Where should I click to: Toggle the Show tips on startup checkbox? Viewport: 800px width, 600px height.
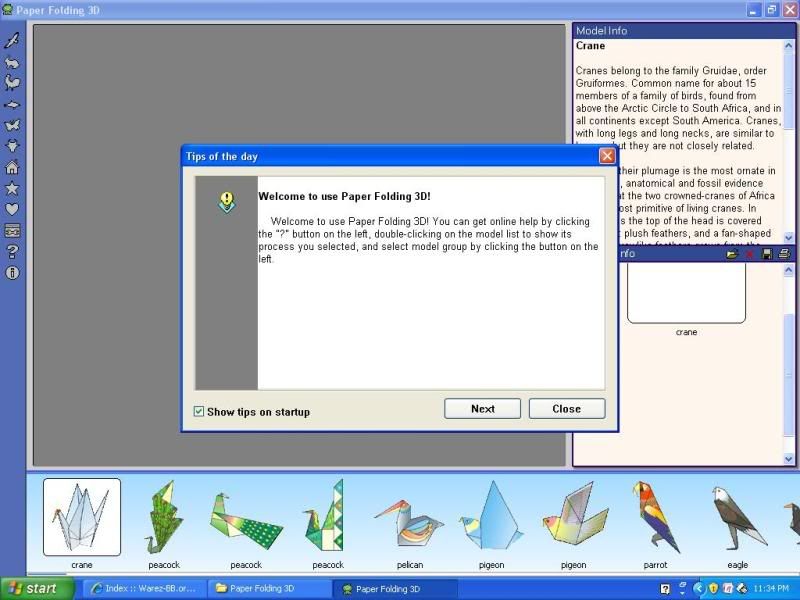coord(199,411)
